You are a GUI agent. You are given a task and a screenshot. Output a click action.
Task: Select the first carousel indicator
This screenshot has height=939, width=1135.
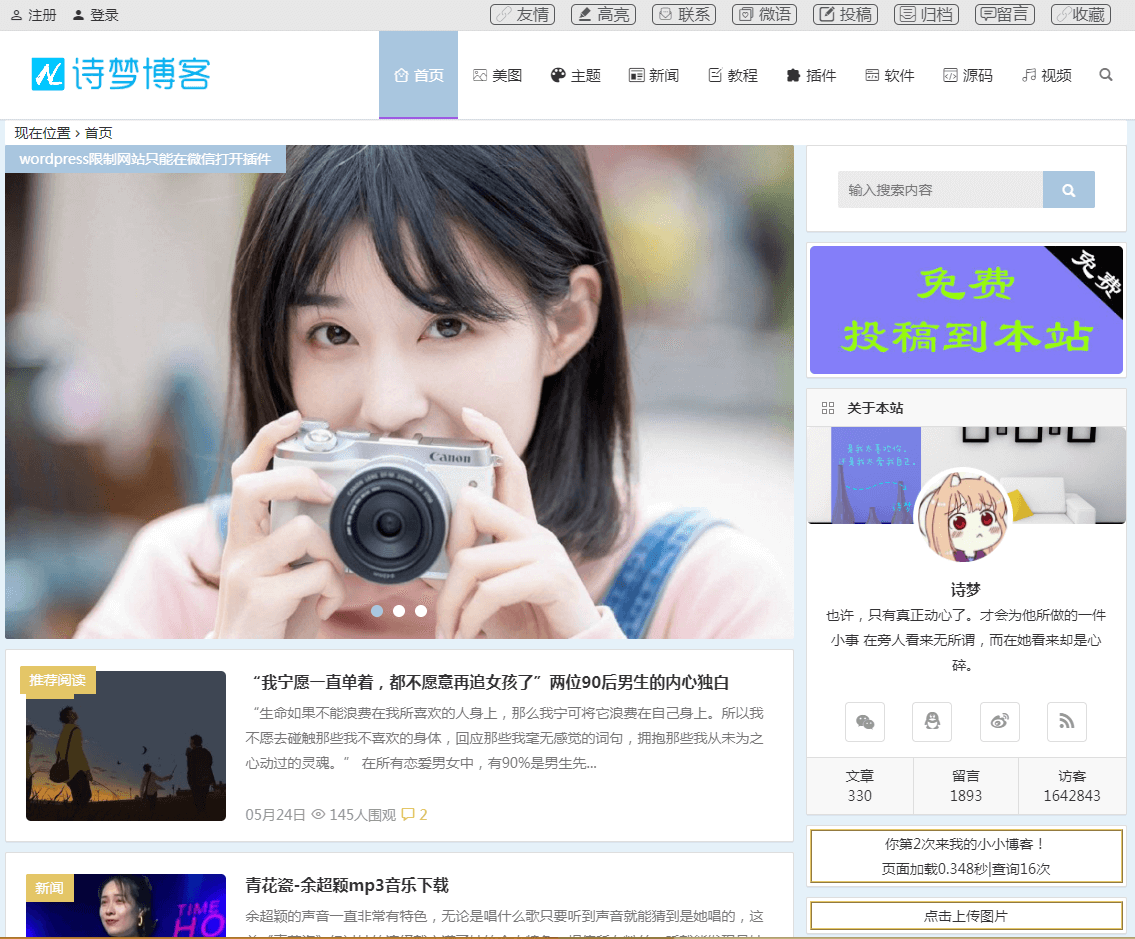[377, 611]
